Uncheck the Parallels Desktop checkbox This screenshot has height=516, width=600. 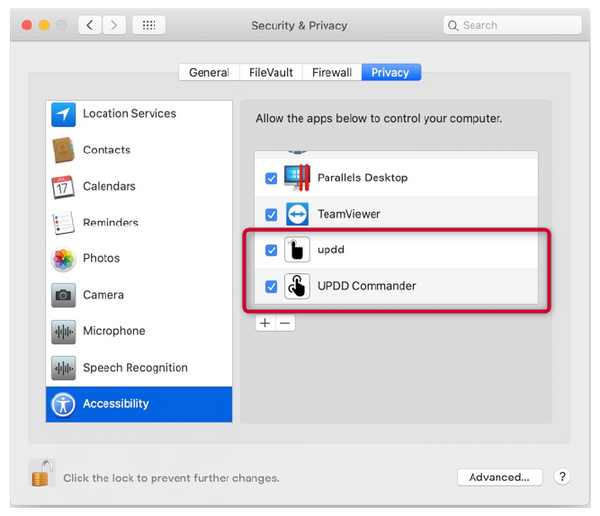(x=271, y=178)
